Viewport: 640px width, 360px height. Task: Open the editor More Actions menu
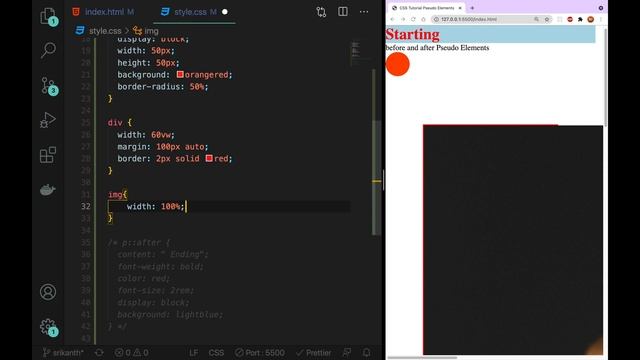coord(364,12)
